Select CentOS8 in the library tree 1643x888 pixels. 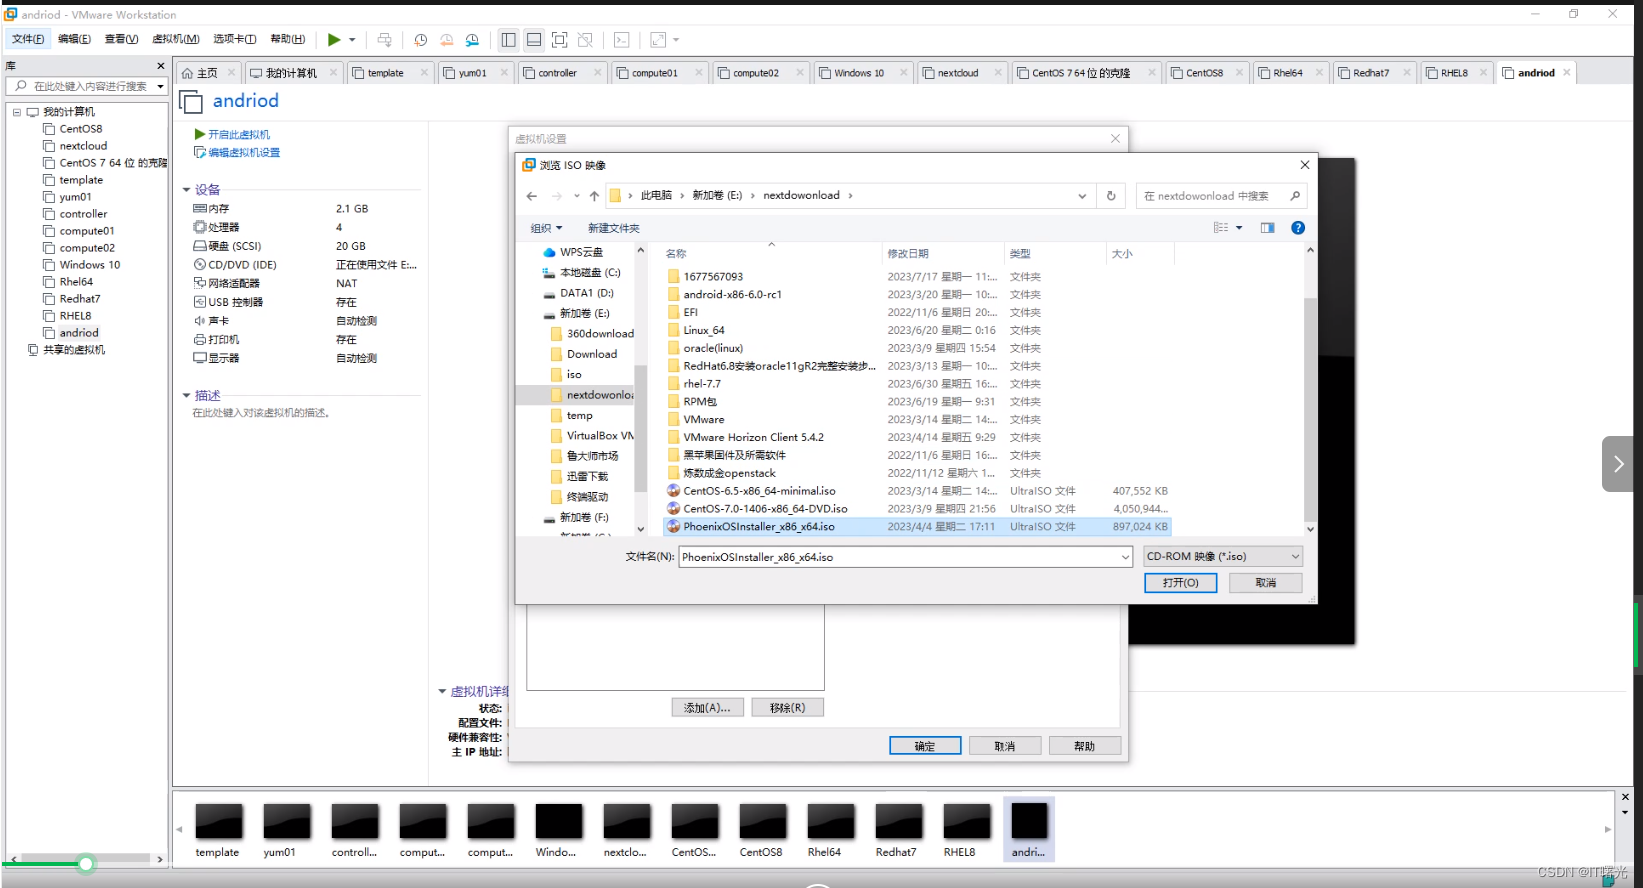(x=80, y=129)
